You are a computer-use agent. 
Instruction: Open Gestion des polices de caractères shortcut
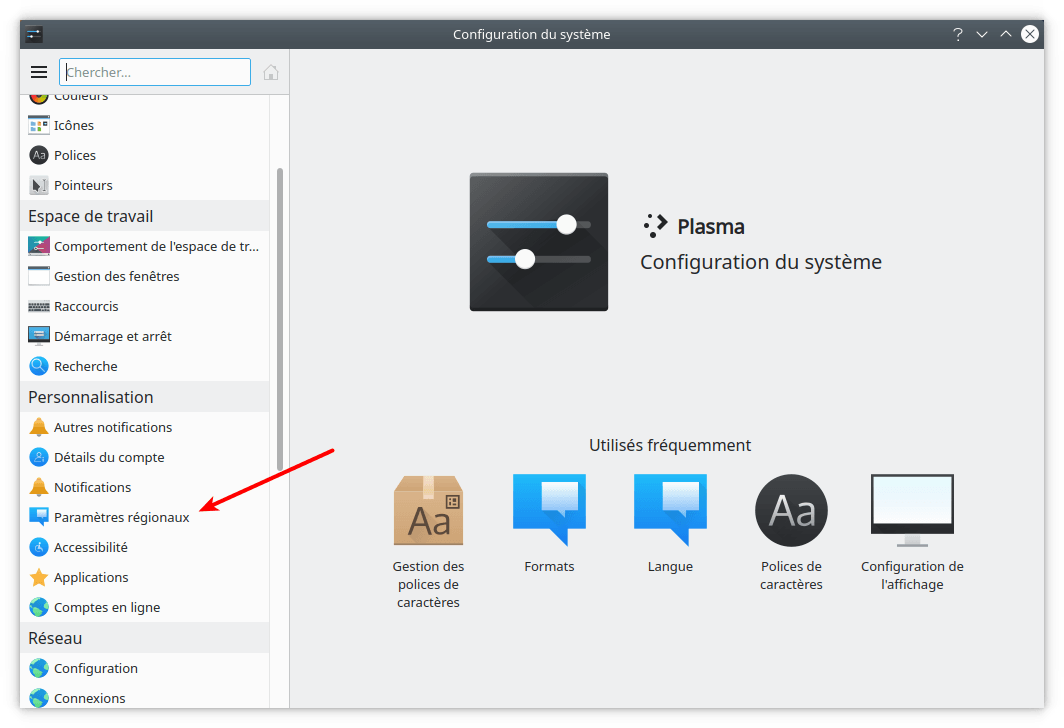point(428,541)
